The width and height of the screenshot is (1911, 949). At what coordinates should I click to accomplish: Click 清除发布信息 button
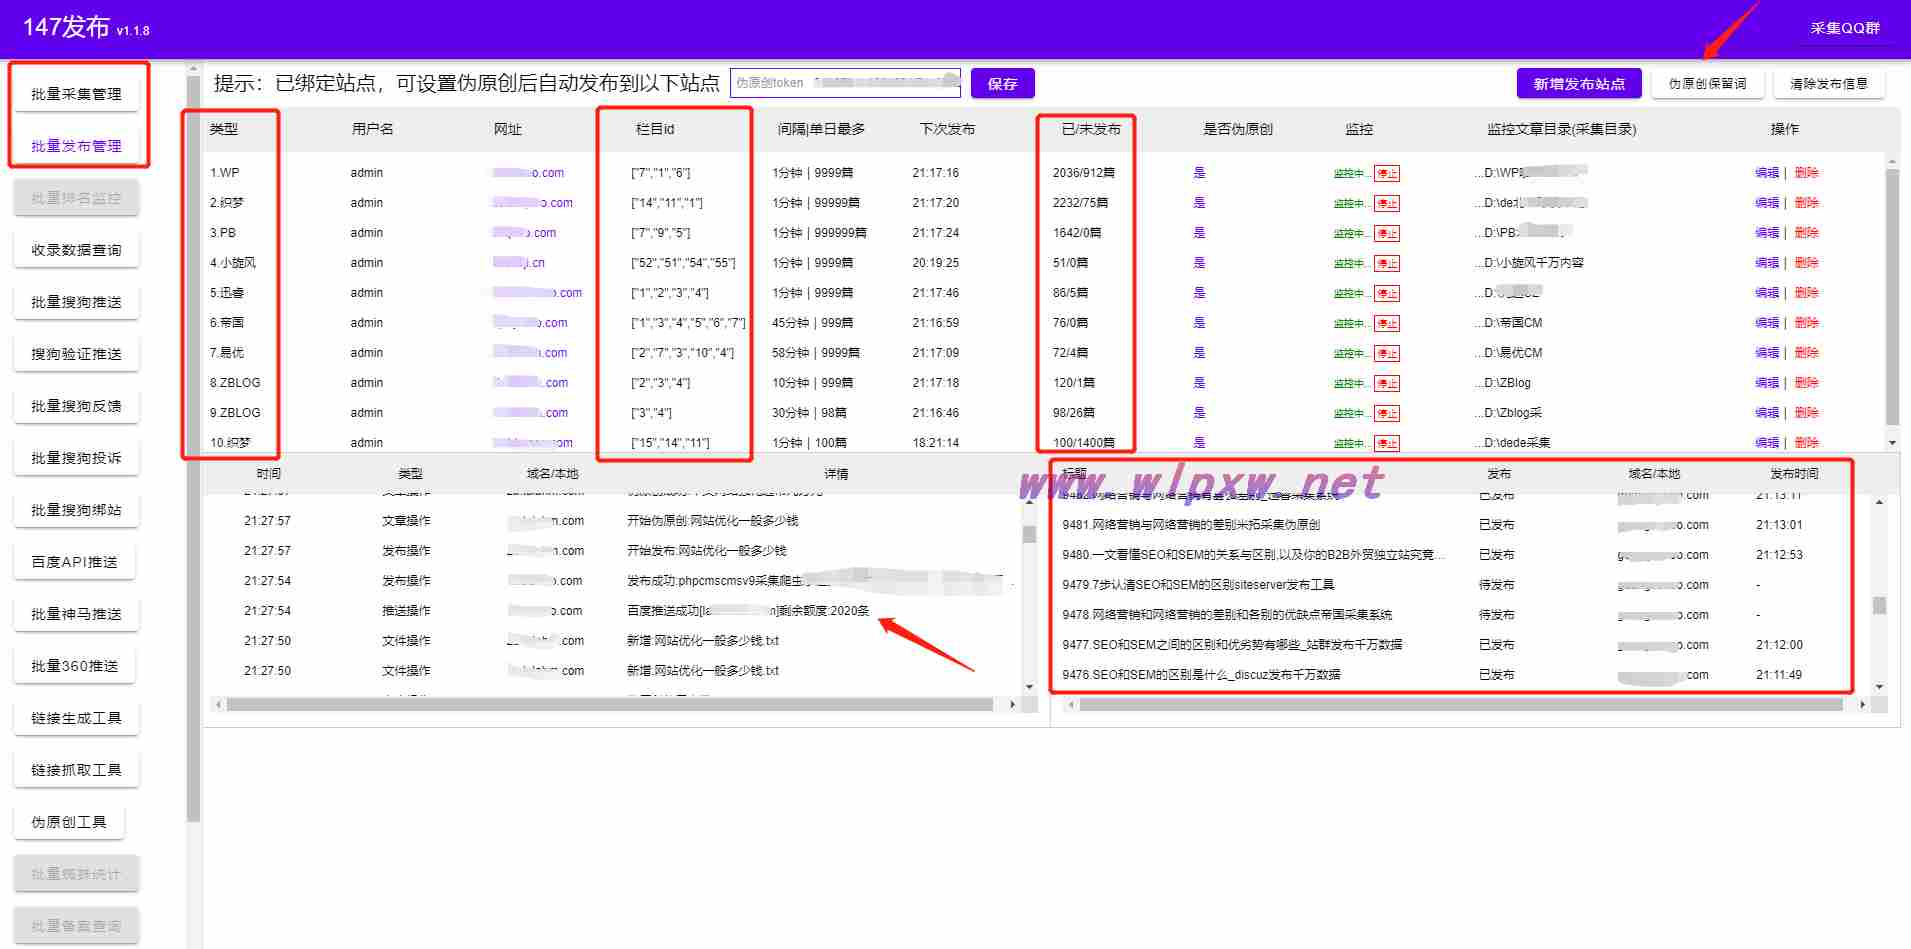click(x=1829, y=84)
